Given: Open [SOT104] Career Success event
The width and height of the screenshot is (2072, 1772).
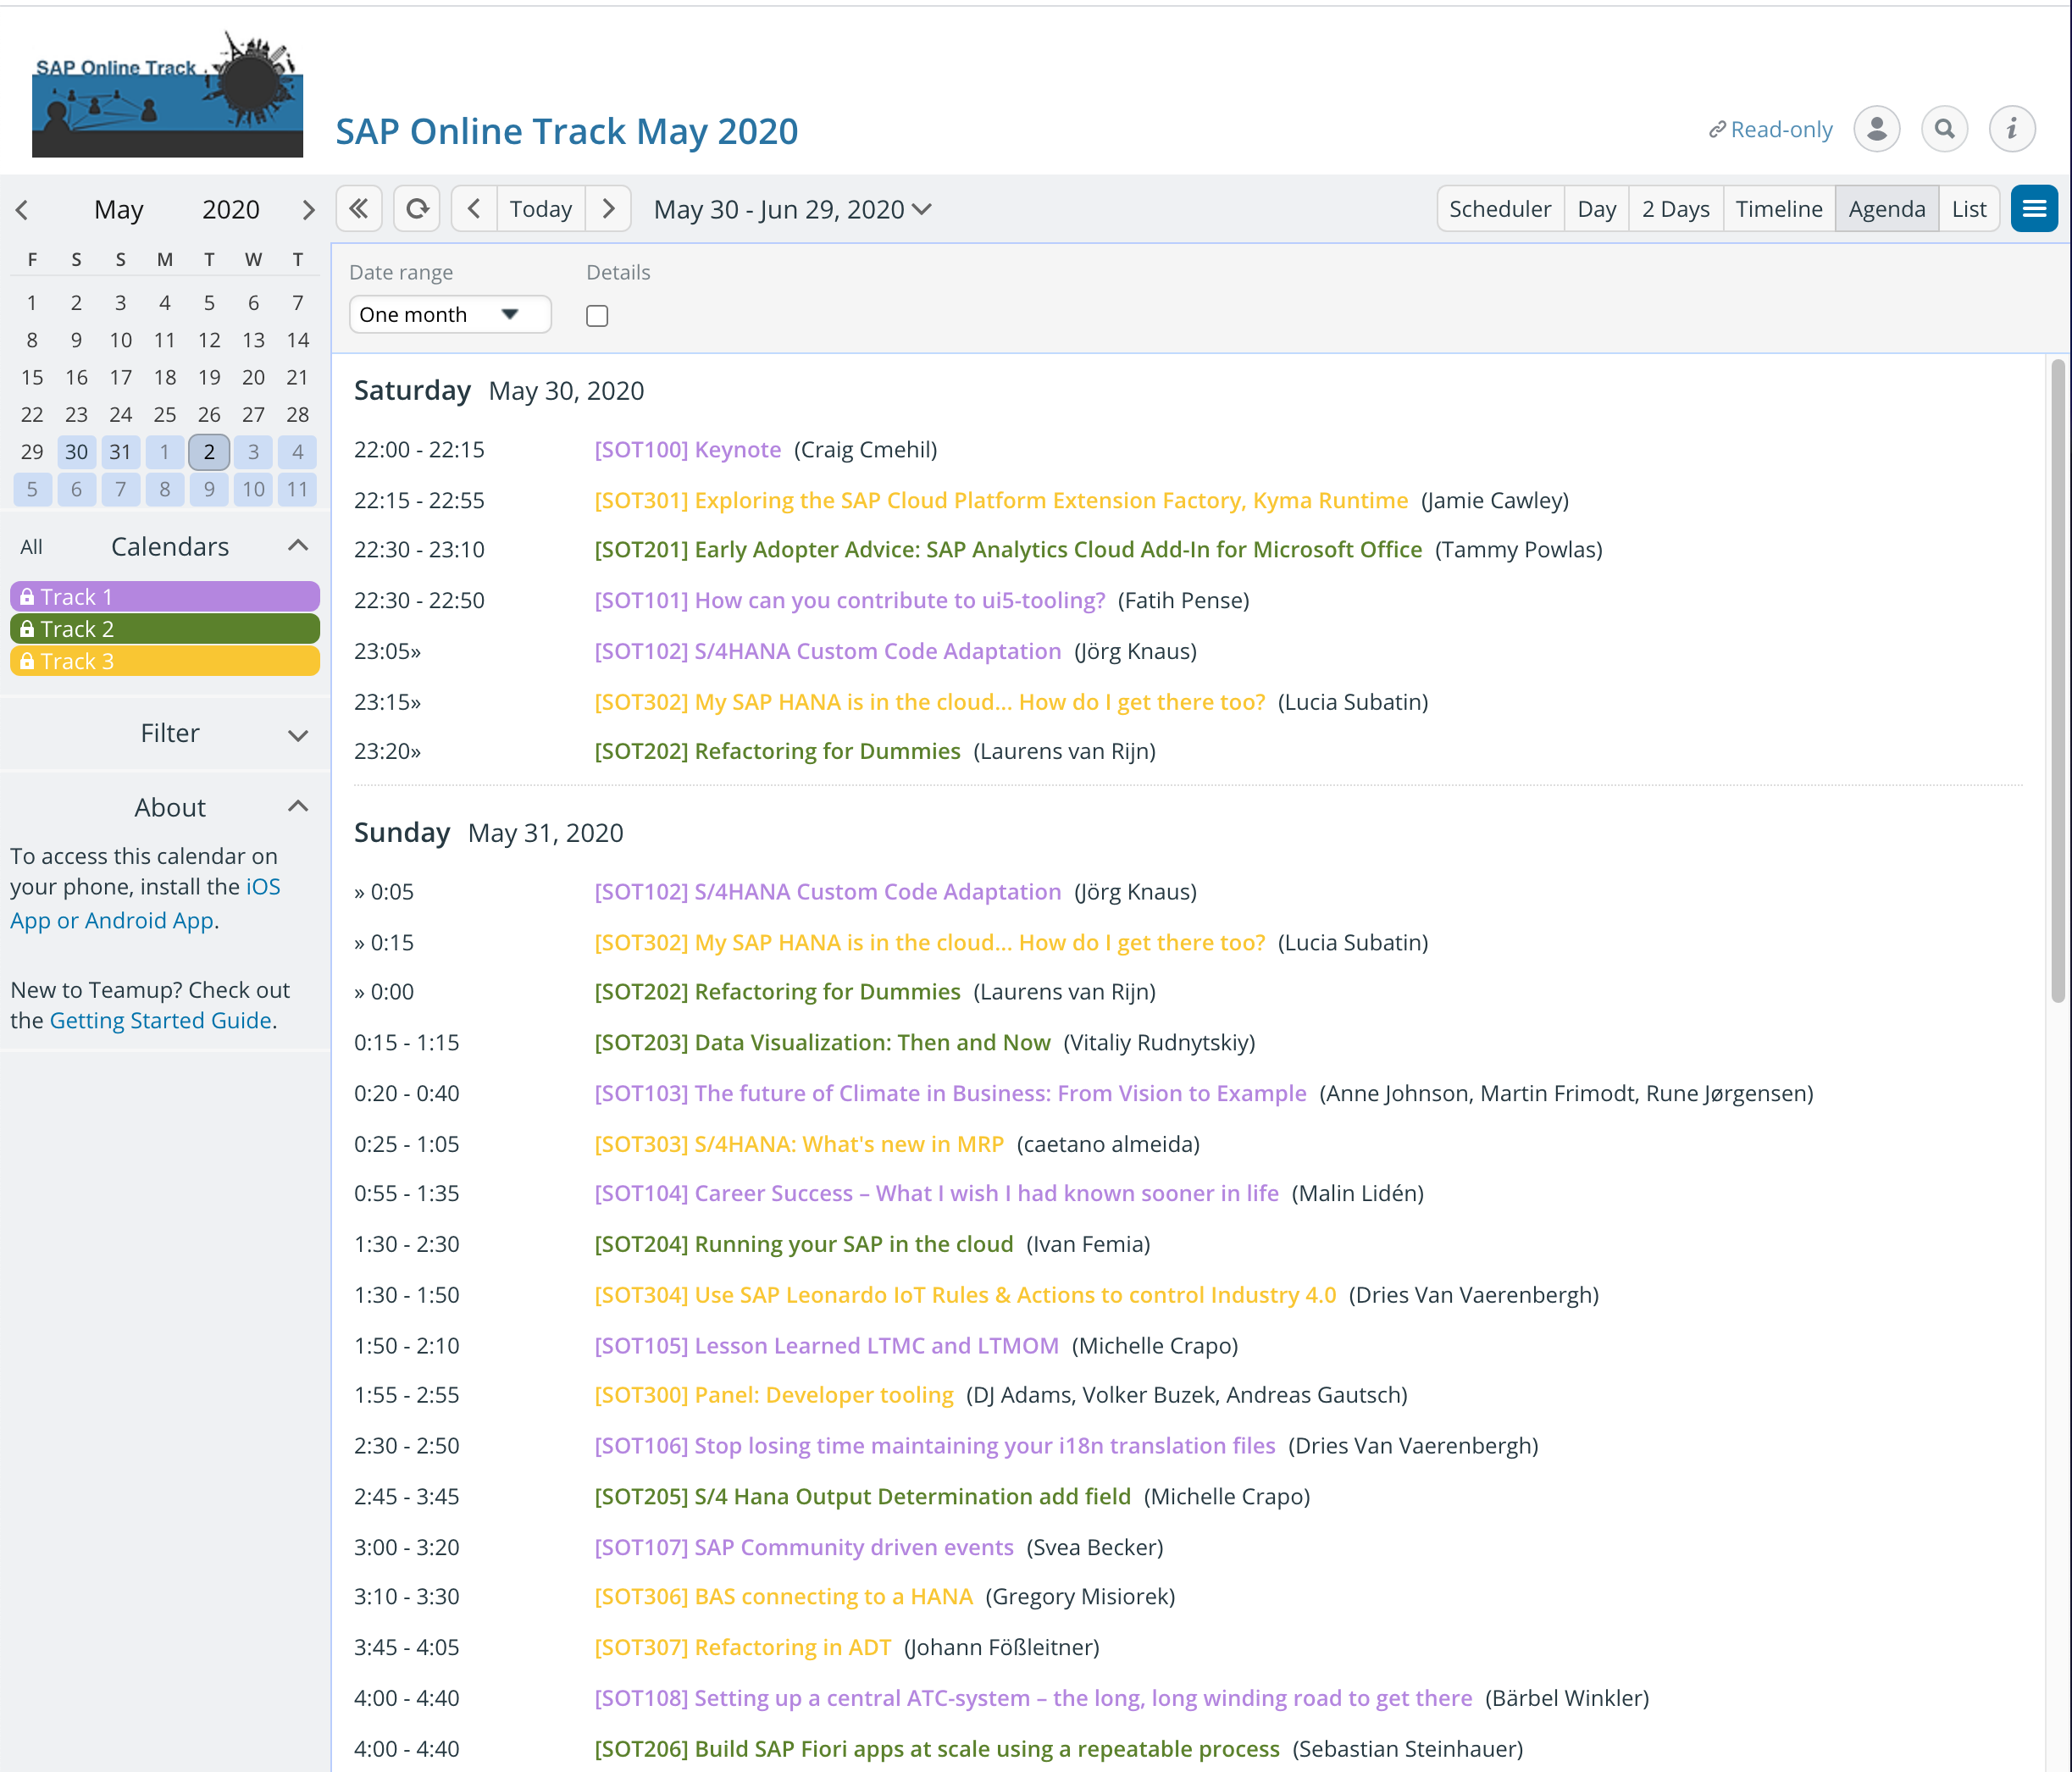Looking at the screenshot, I should (x=936, y=1193).
